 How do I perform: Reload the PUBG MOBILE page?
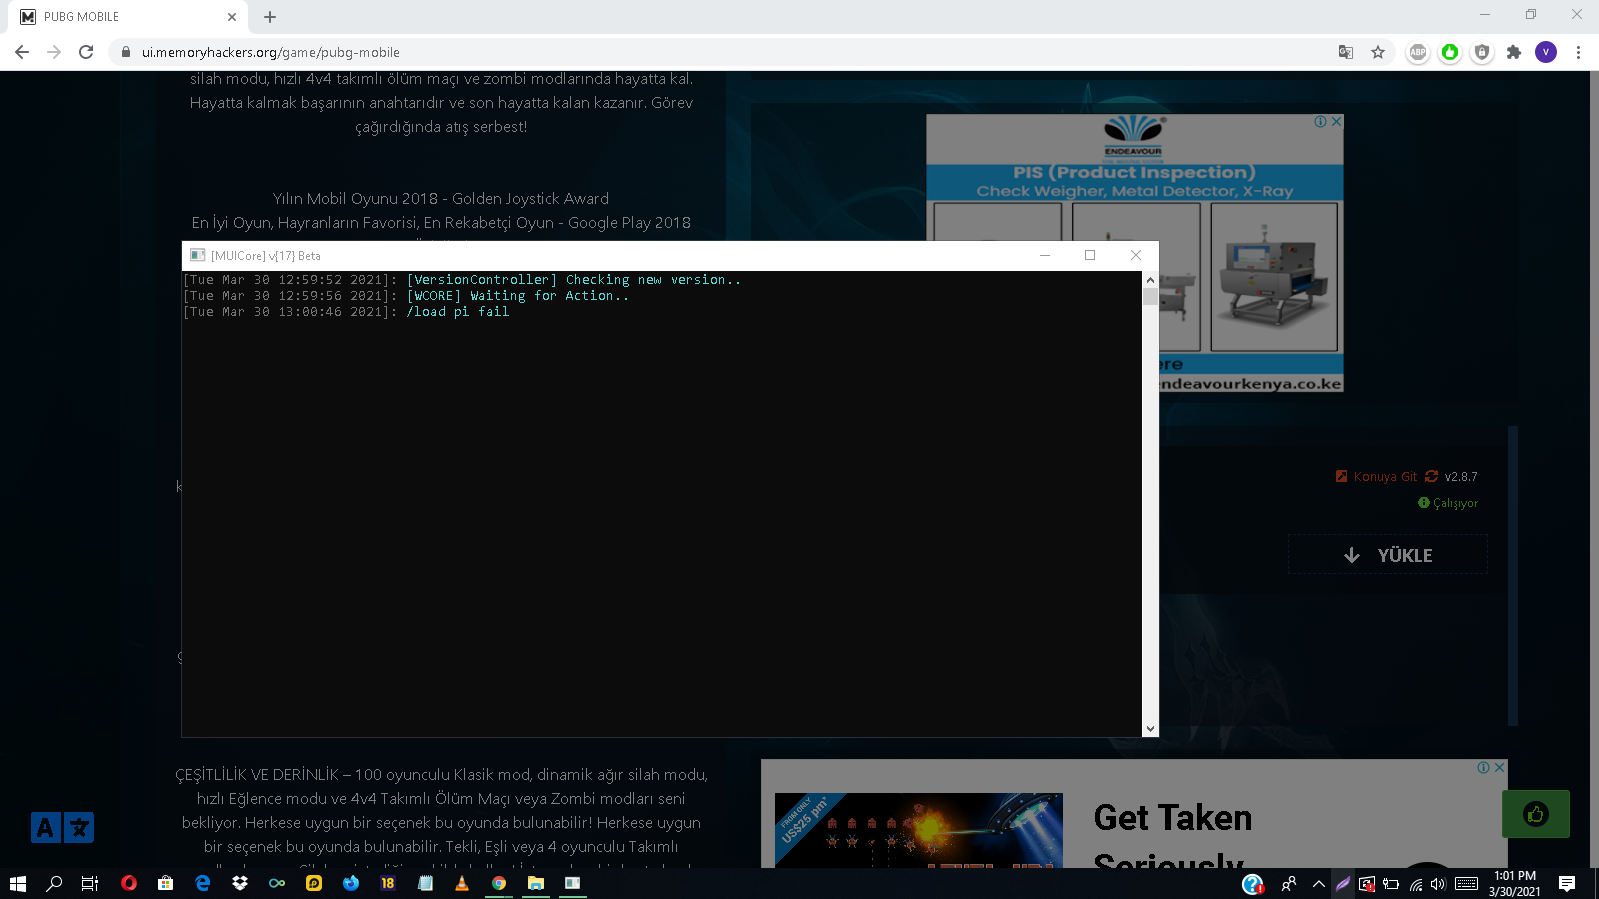pos(86,52)
